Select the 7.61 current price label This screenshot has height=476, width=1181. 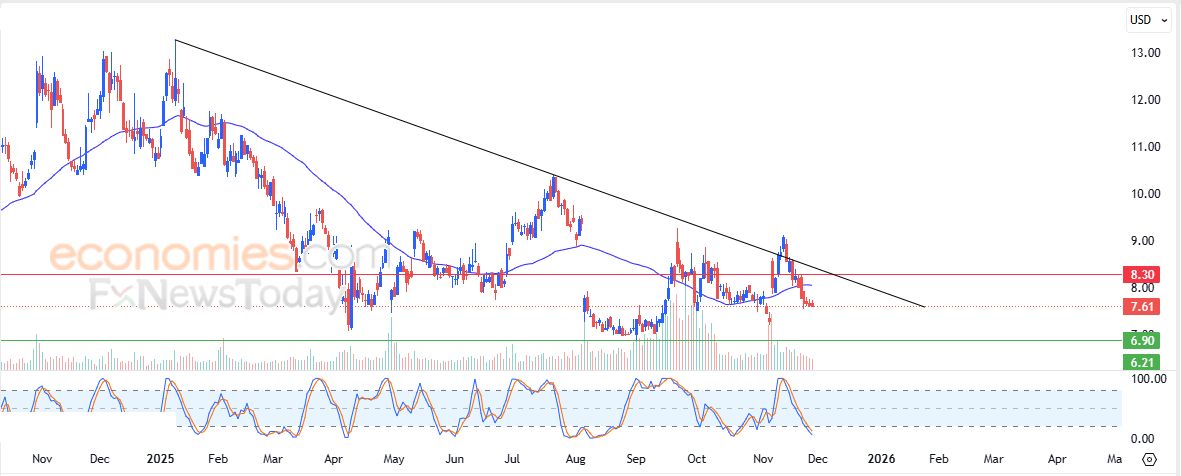tap(1140, 307)
